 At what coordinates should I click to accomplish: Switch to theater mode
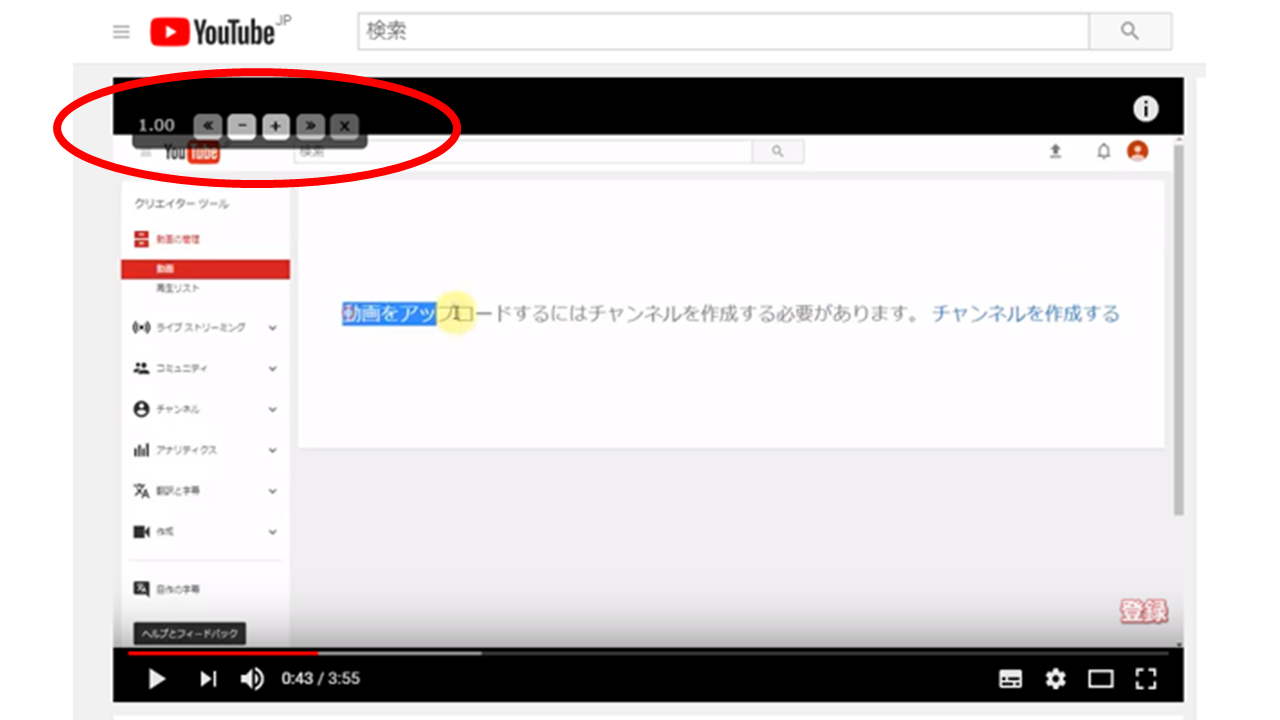tap(1101, 679)
